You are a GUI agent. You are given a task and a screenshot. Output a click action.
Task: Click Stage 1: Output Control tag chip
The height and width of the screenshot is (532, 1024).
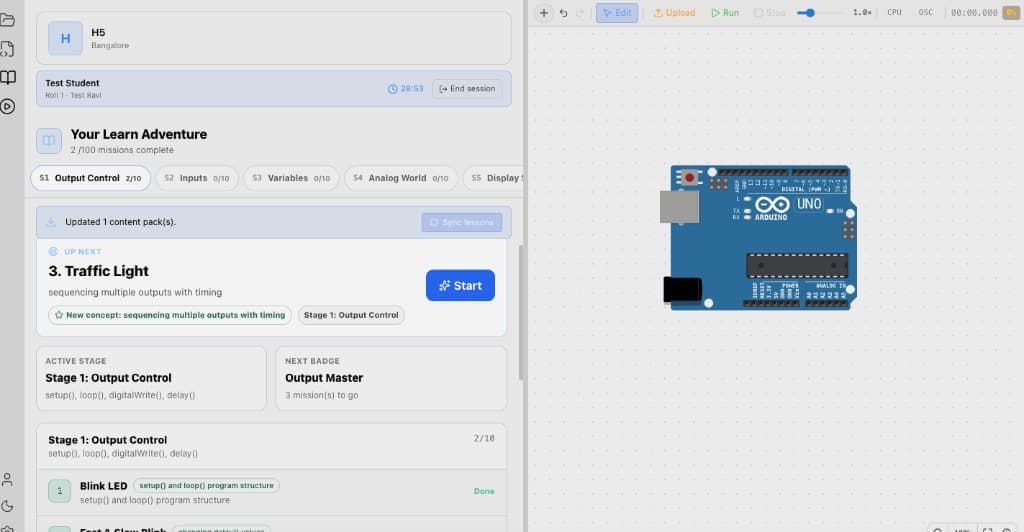coord(351,315)
